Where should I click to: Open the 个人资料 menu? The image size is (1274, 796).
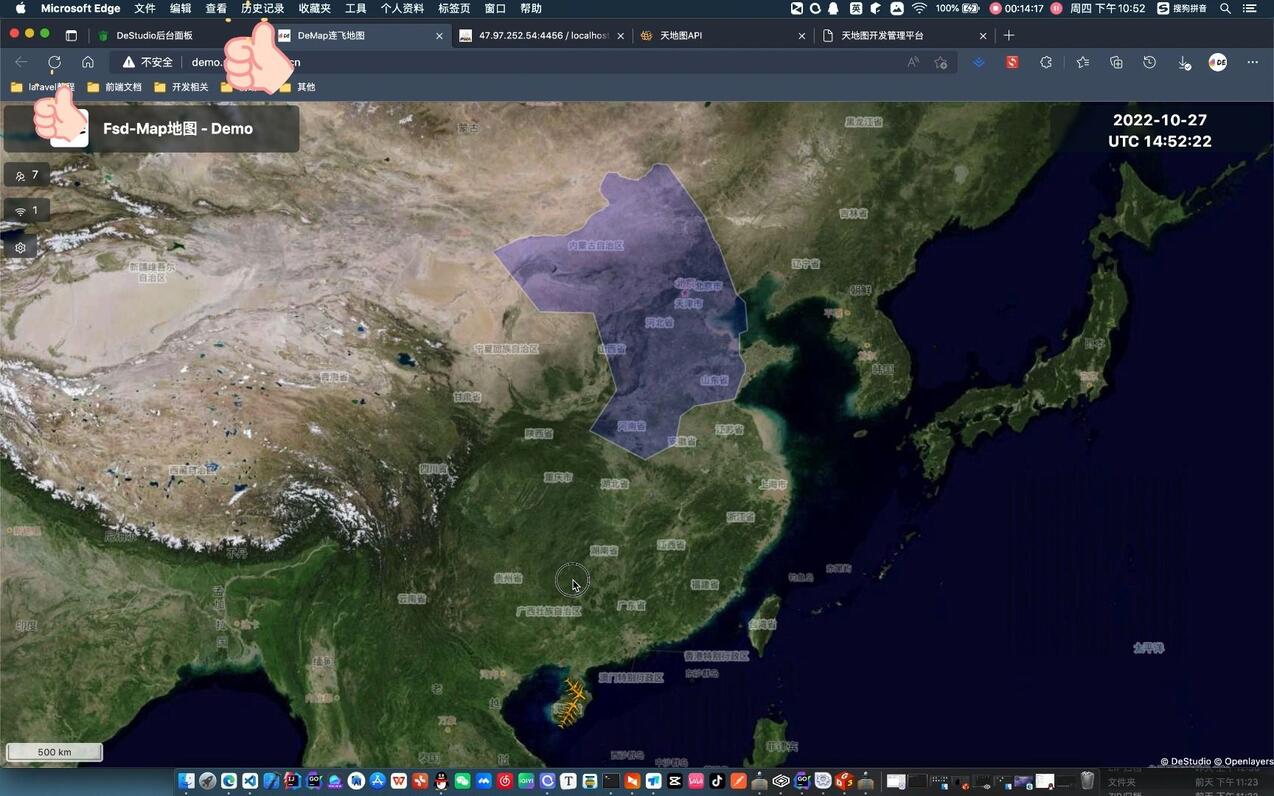click(402, 8)
